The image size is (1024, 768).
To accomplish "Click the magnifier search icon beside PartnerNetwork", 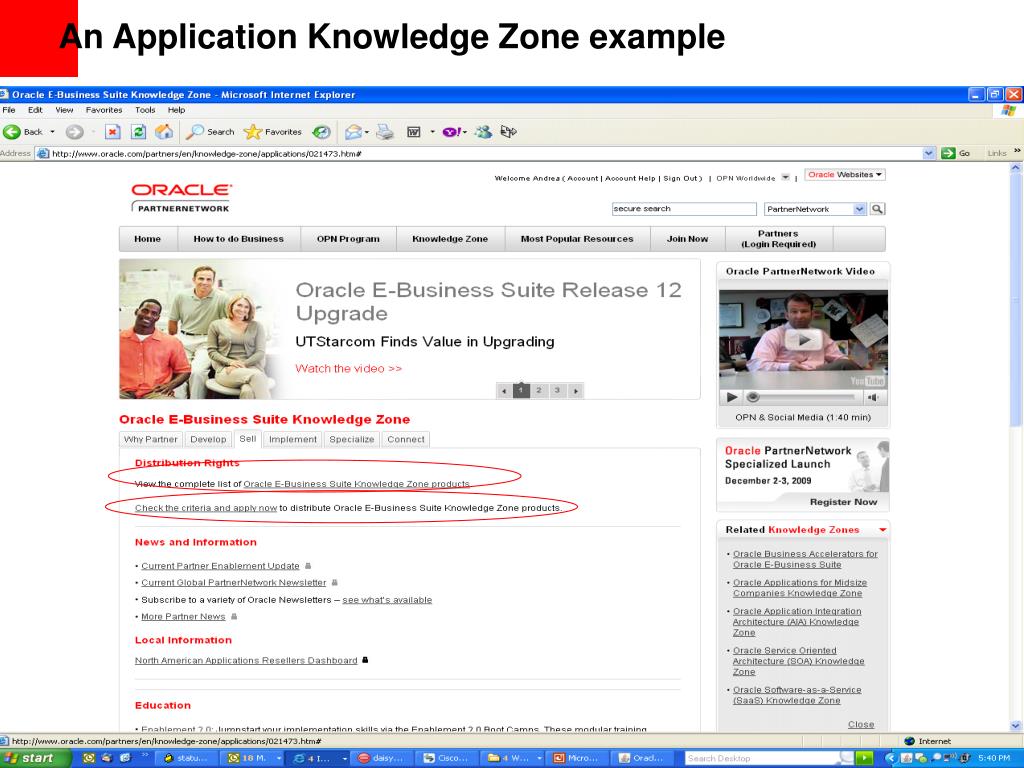I will tap(878, 209).
